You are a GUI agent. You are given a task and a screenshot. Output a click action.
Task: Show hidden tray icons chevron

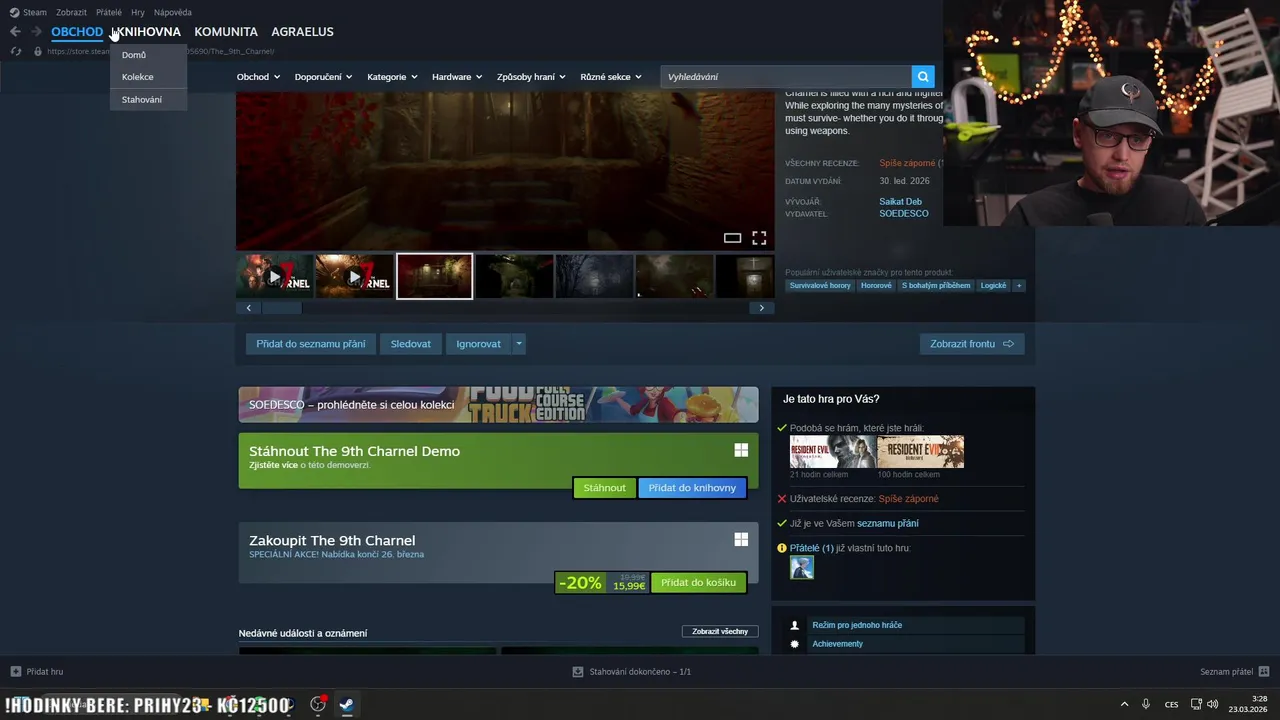click(x=1124, y=704)
